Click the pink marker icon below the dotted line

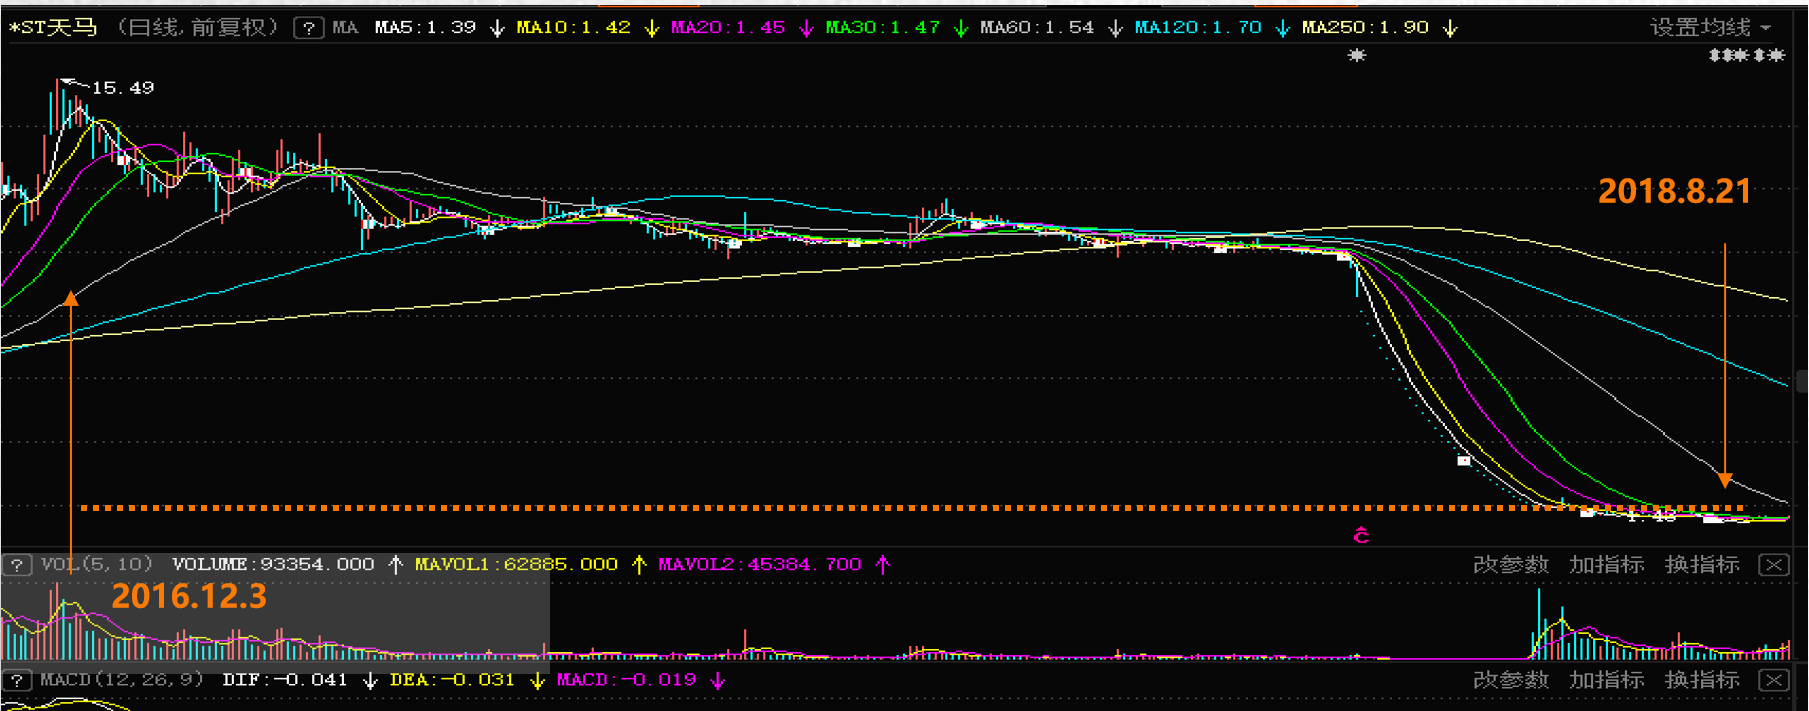coord(1361,536)
